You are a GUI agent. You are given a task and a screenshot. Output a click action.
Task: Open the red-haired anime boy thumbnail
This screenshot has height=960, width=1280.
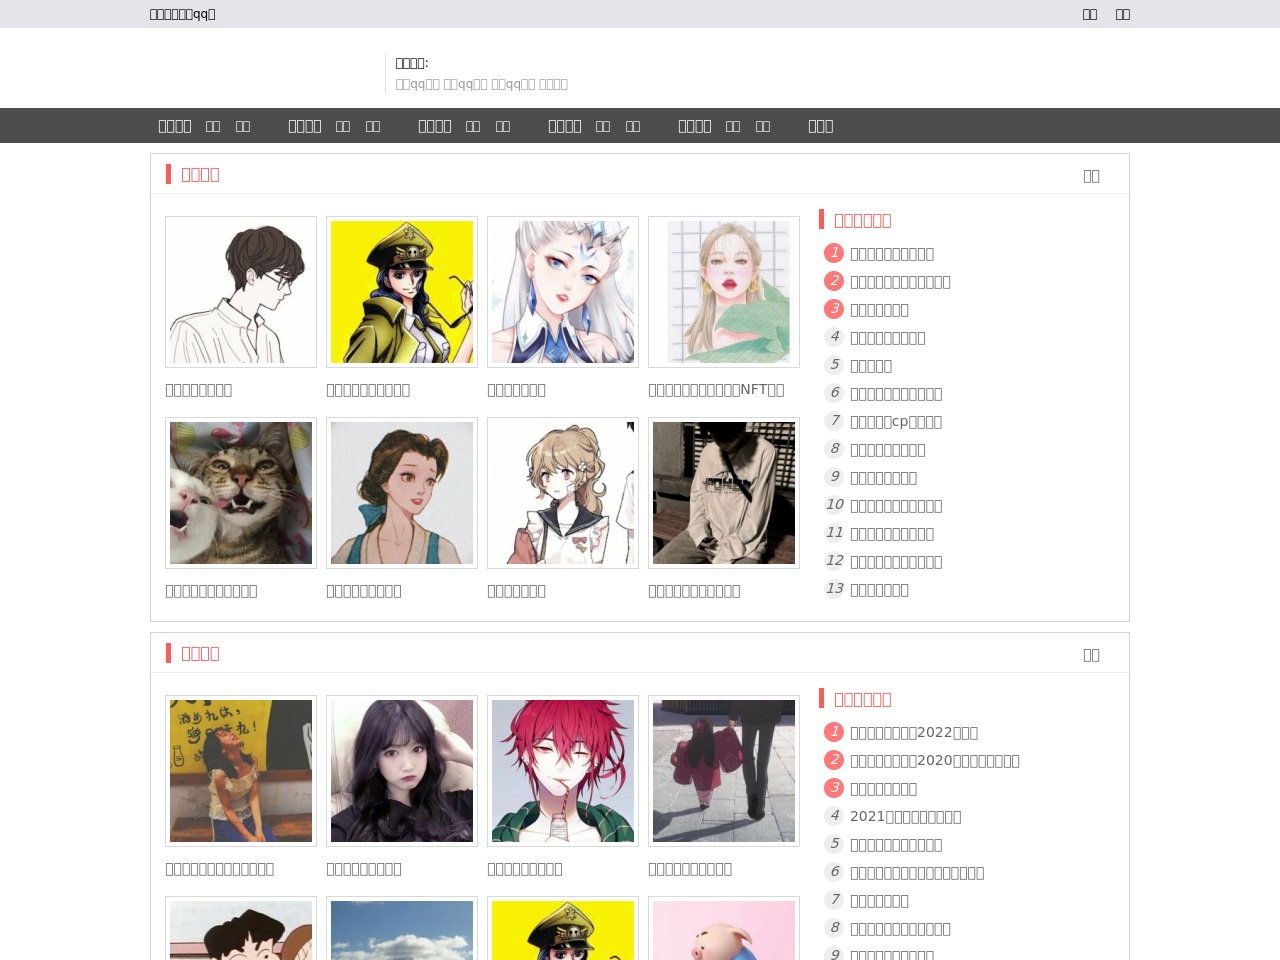tap(563, 771)
